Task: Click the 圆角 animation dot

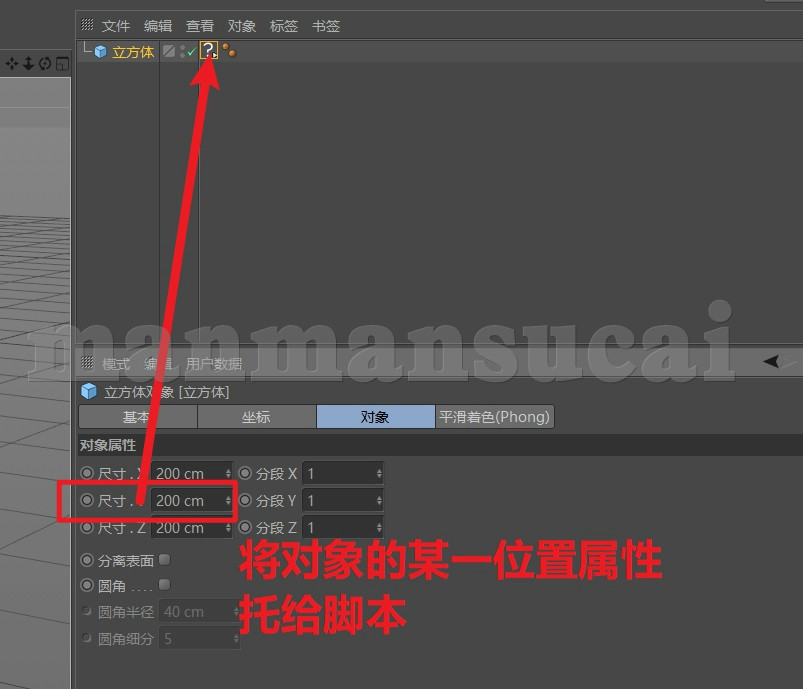Action: pyautogui.click(x=87, y=584)
